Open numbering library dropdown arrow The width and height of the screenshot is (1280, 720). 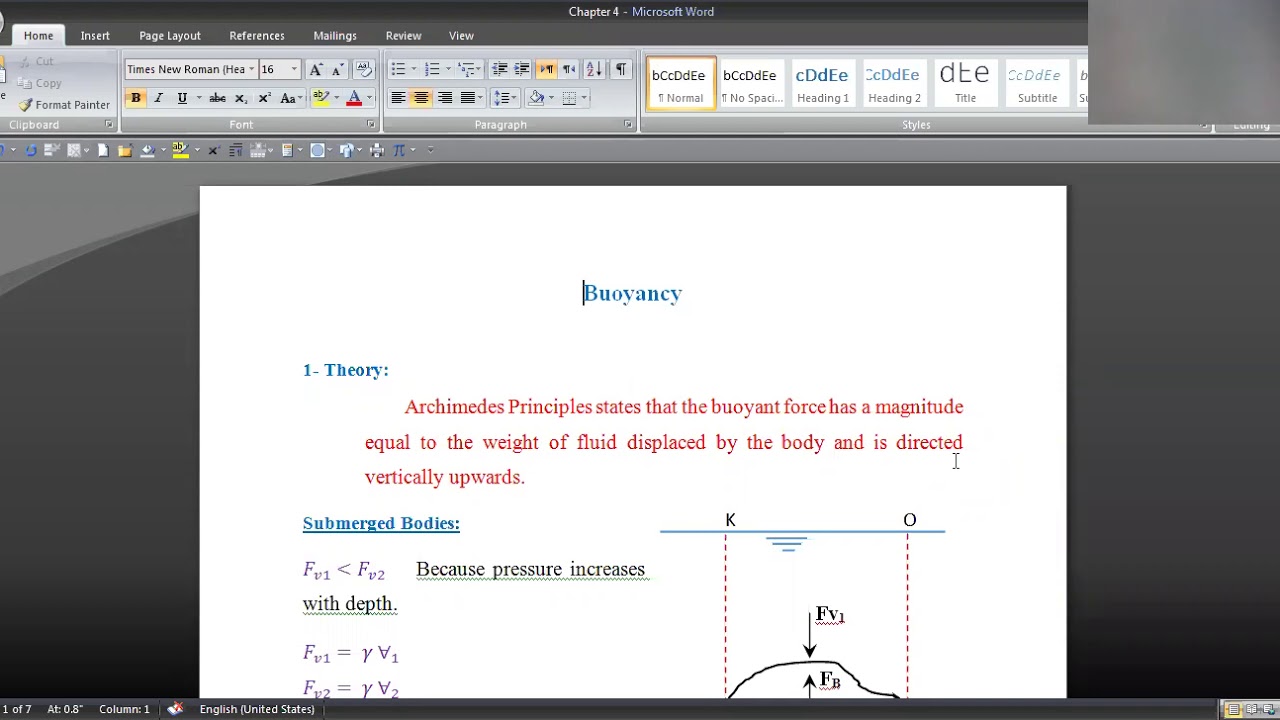[x=448, y=69]
